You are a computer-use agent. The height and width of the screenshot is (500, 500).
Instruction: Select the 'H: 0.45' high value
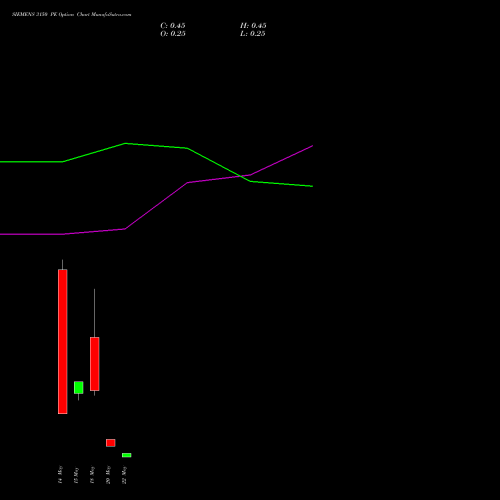tap(253, 26)
